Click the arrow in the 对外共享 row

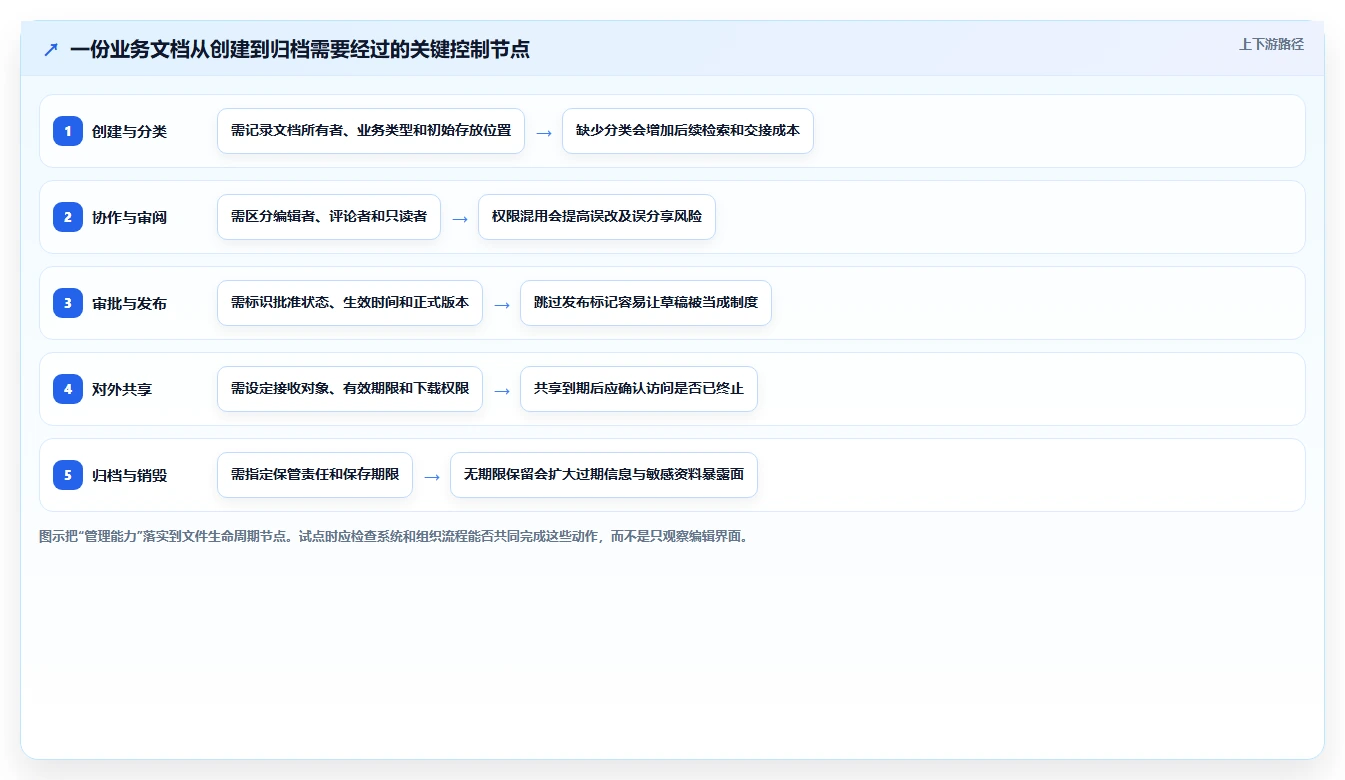[502, 390]
